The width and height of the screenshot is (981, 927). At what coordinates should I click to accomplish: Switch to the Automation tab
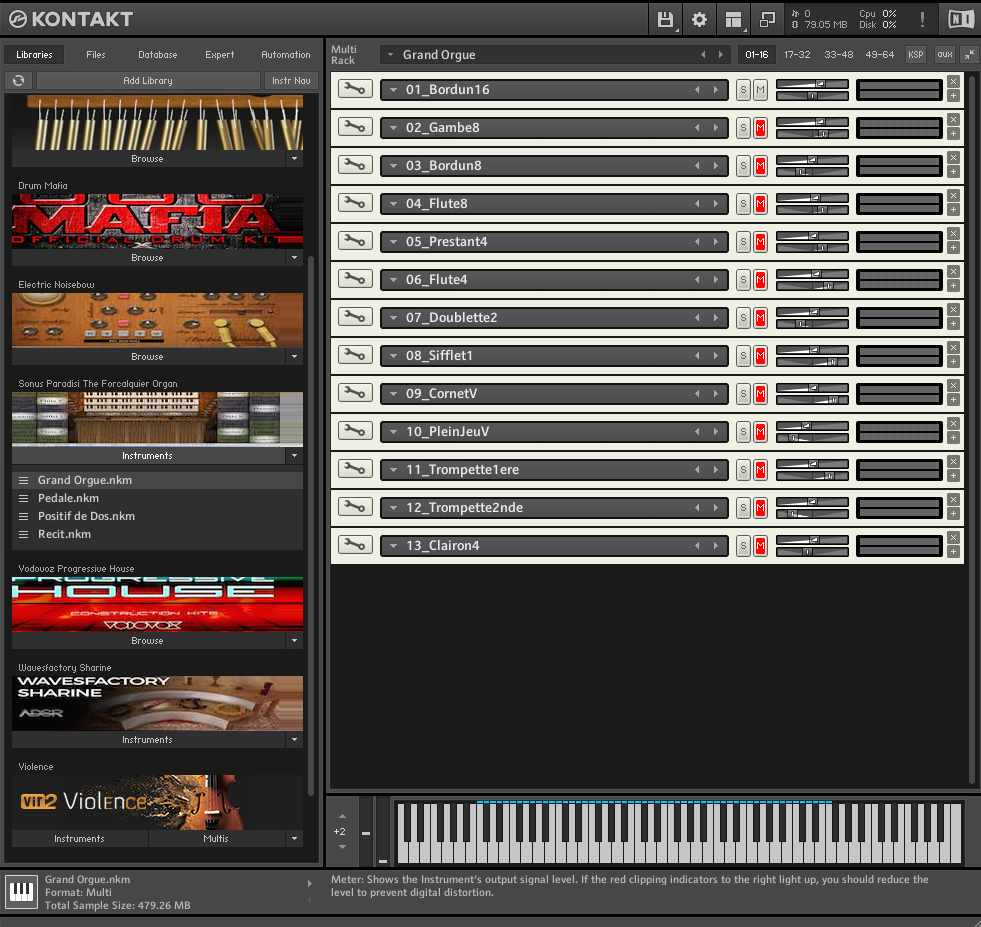285,54
